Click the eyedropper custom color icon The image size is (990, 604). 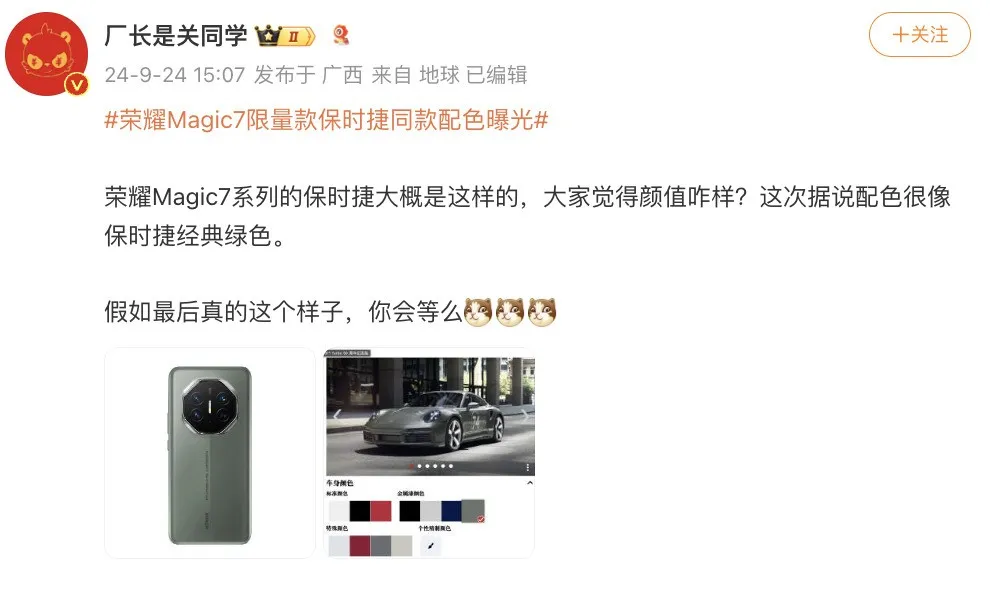point(431,545)
